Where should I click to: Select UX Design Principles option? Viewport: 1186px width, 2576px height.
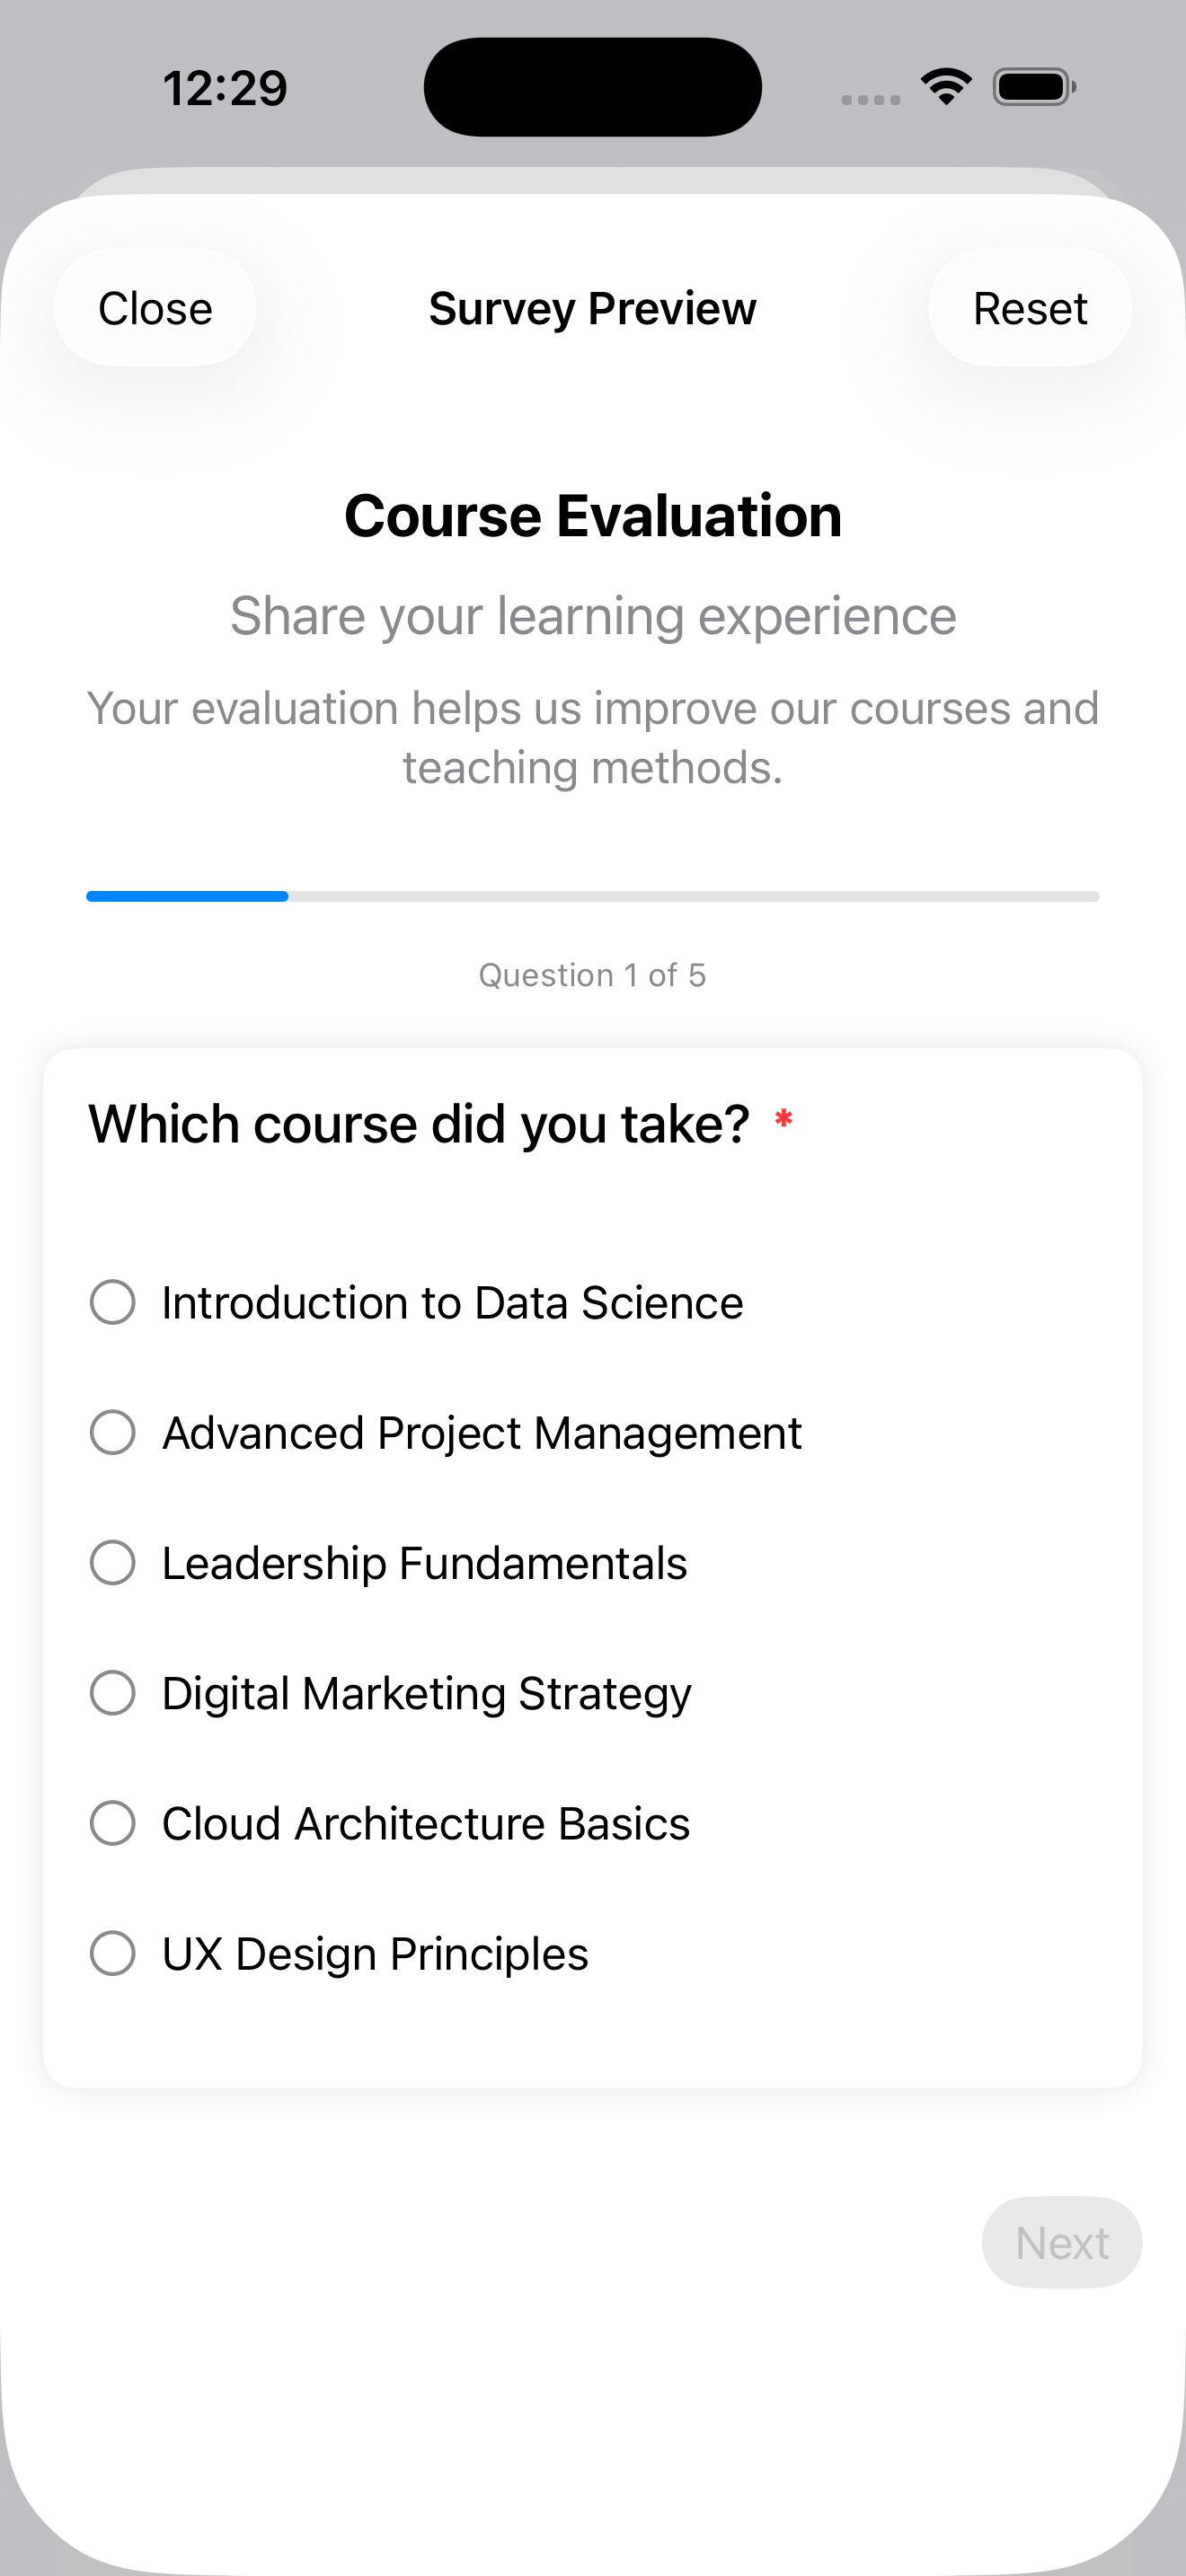point(113,1952)
